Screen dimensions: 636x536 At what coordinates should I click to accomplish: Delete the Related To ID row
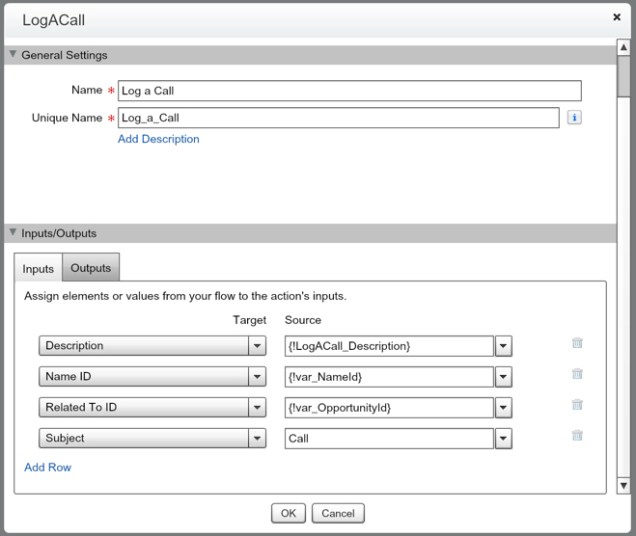[x=577, y=405]
